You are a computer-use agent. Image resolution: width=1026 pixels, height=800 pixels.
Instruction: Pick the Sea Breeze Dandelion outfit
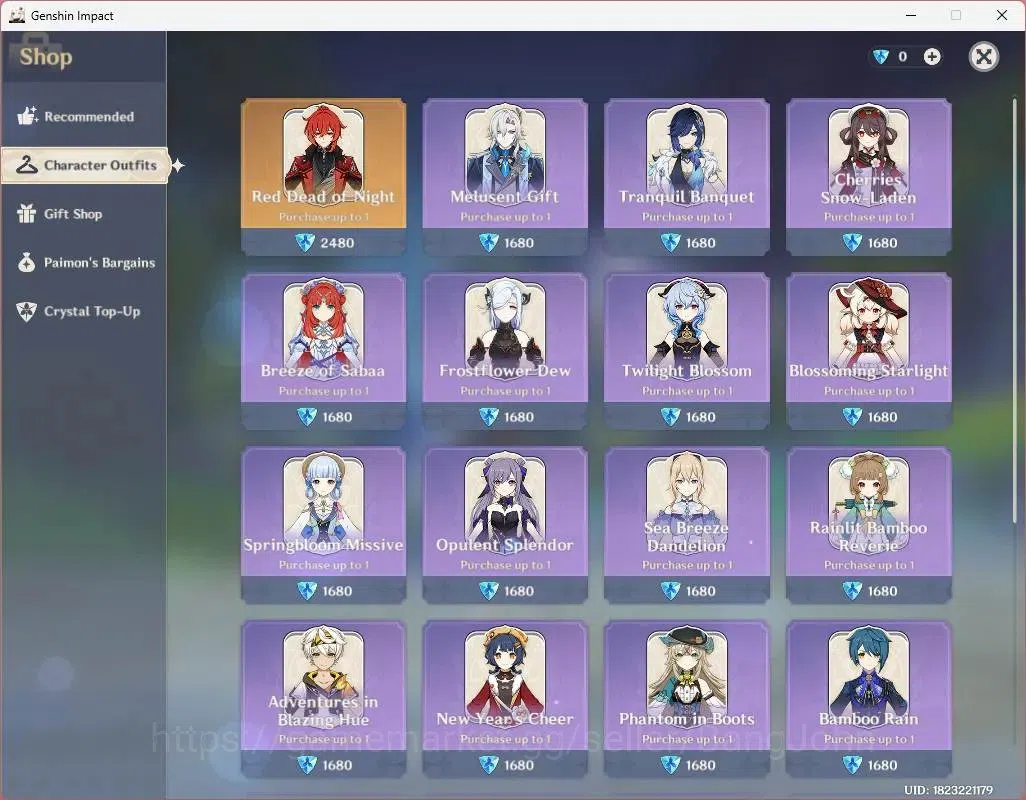[x=686, y=525]
